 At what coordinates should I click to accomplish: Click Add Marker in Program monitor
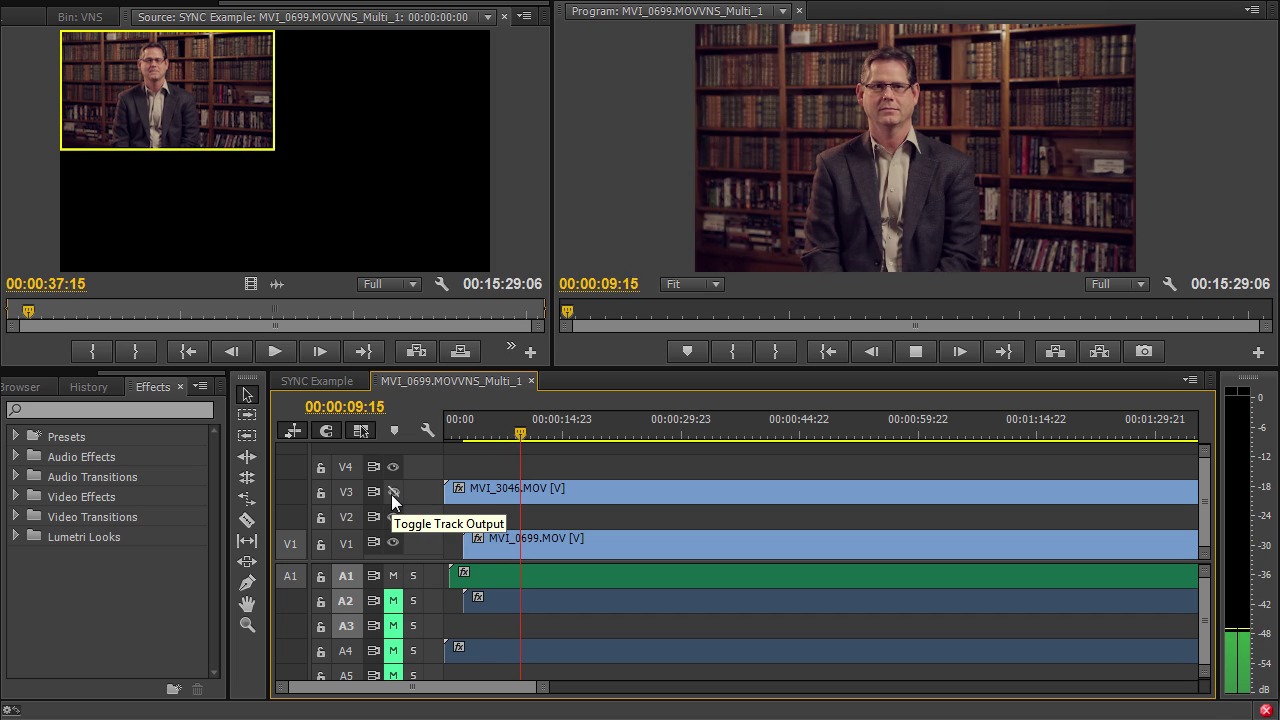tap(687, 351)
